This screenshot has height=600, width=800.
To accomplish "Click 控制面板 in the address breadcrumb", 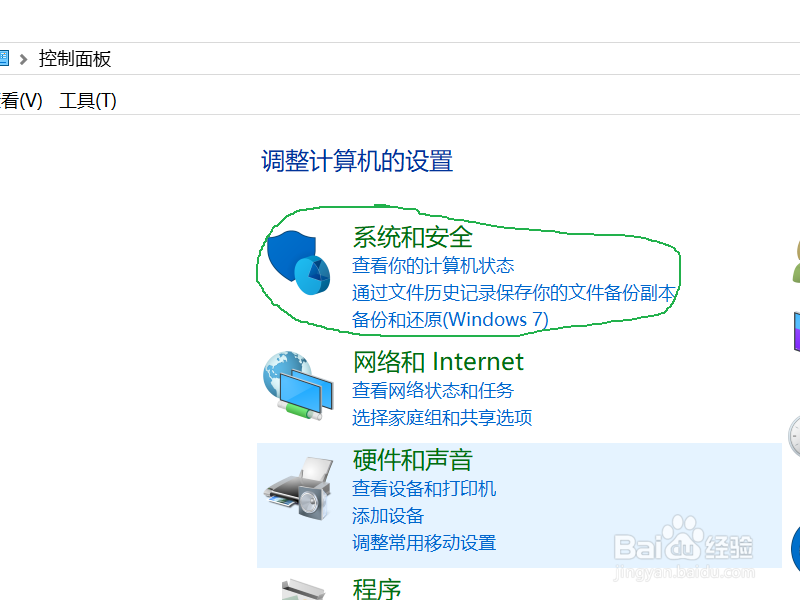I will point(75,59).
